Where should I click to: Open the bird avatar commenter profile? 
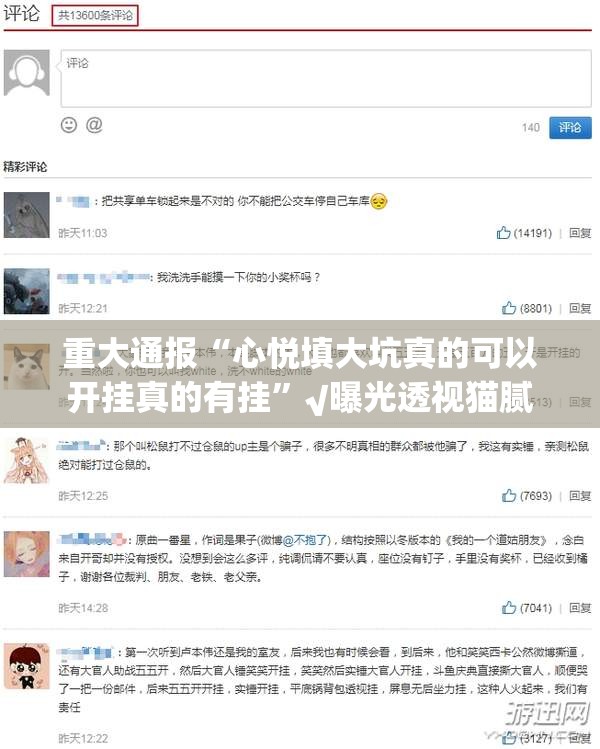27,215
